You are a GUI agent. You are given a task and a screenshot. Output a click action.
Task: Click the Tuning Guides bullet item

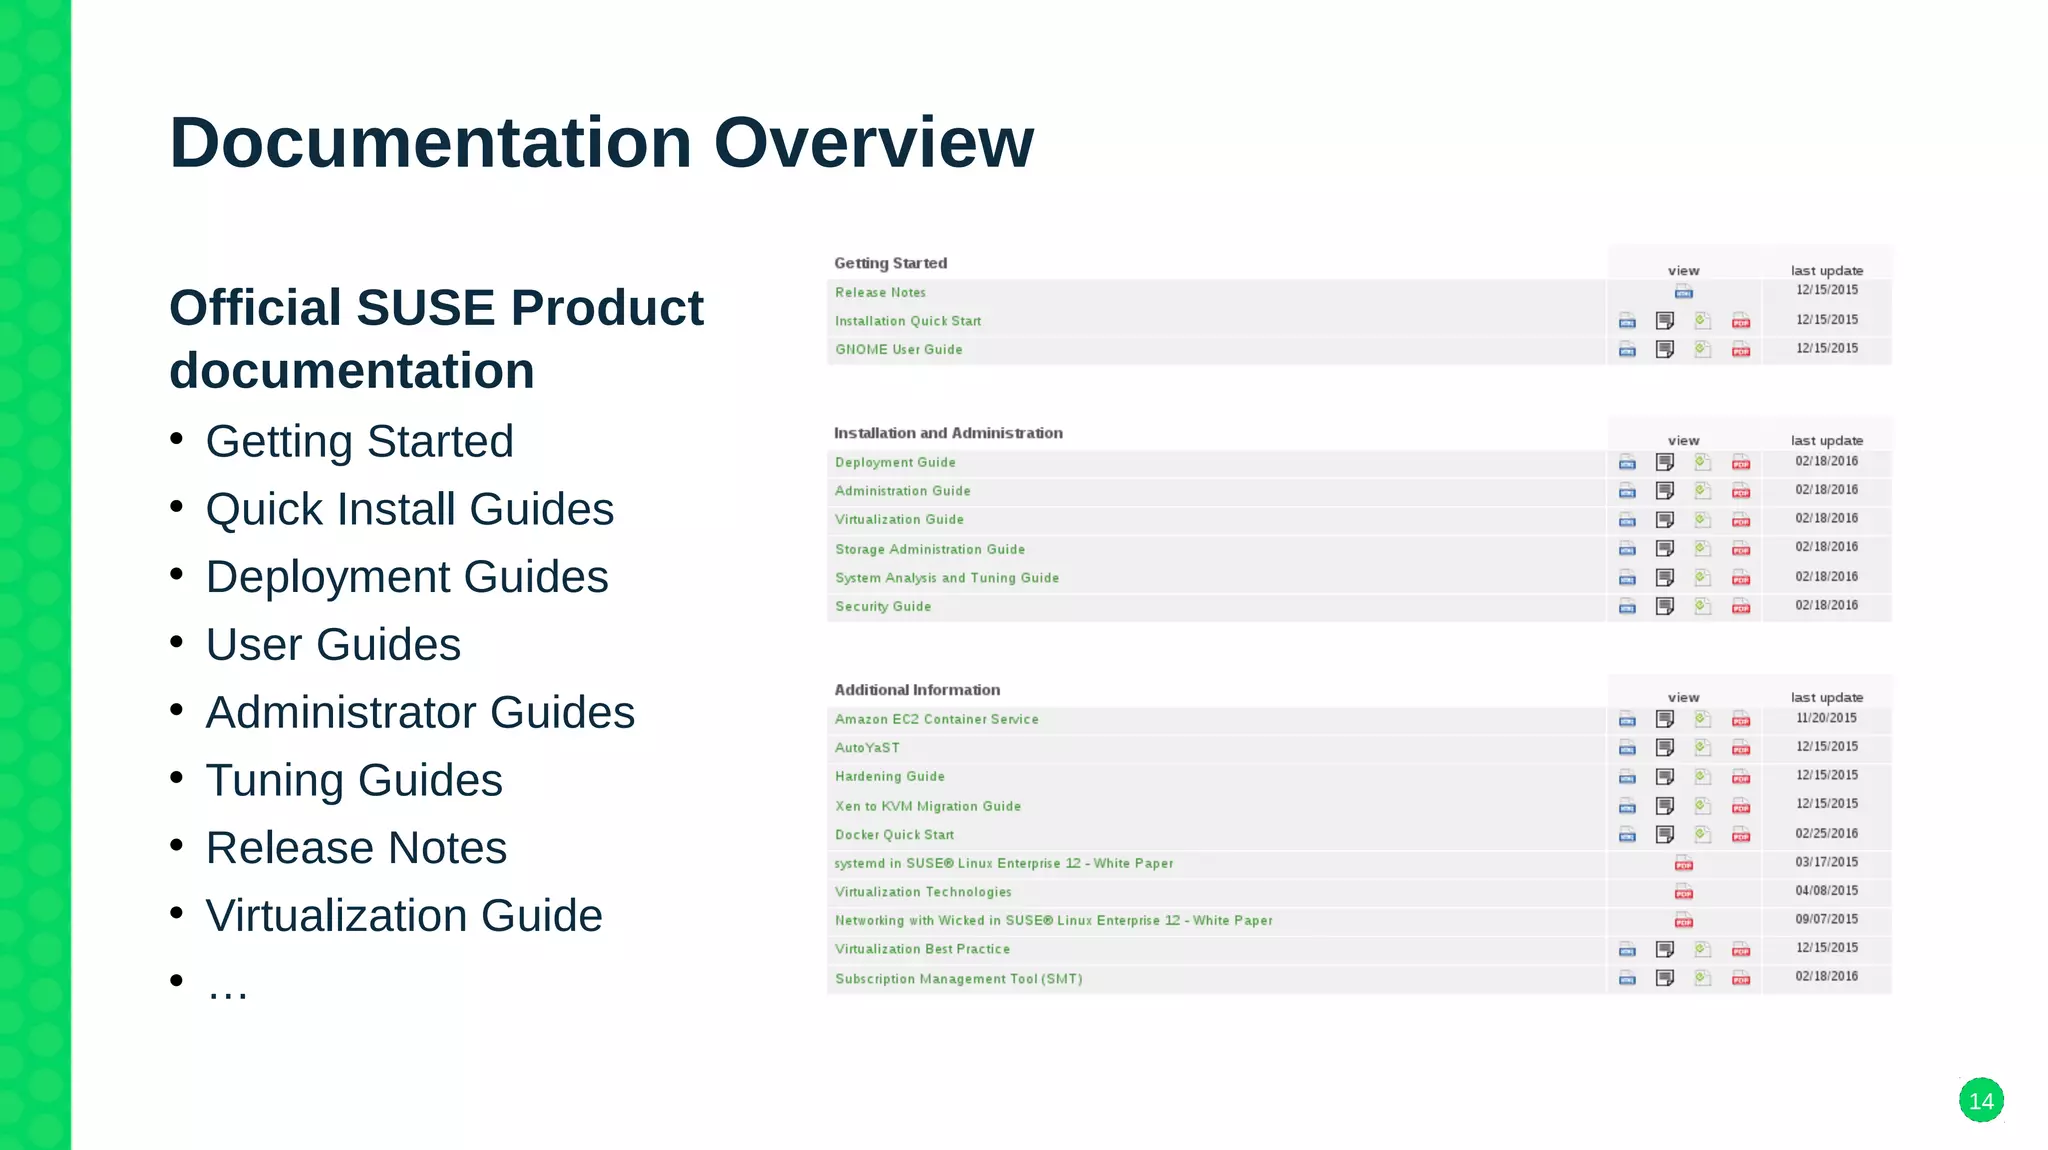pyautogui.click(x=354, y=780)
